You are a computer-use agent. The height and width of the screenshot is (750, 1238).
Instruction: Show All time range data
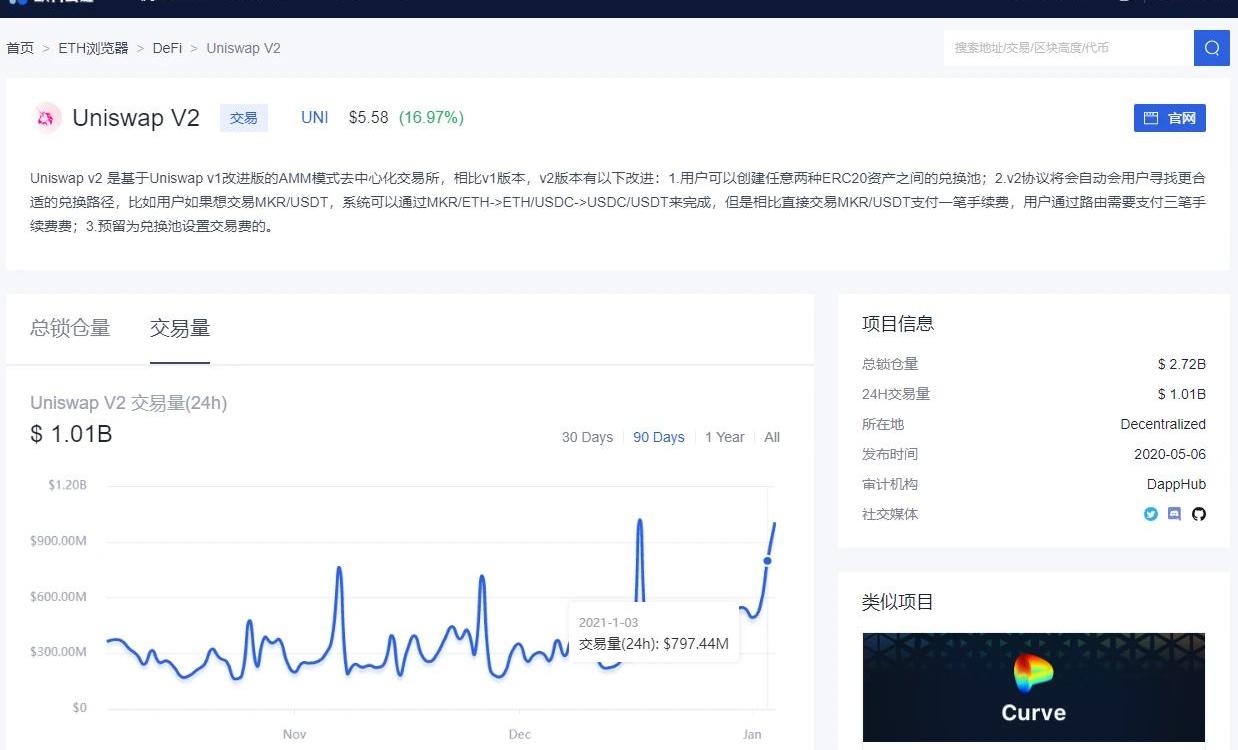pos(772,437)
